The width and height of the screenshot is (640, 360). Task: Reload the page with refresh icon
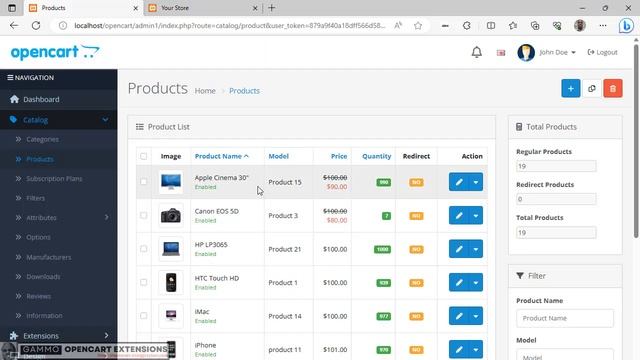[36, 25]
